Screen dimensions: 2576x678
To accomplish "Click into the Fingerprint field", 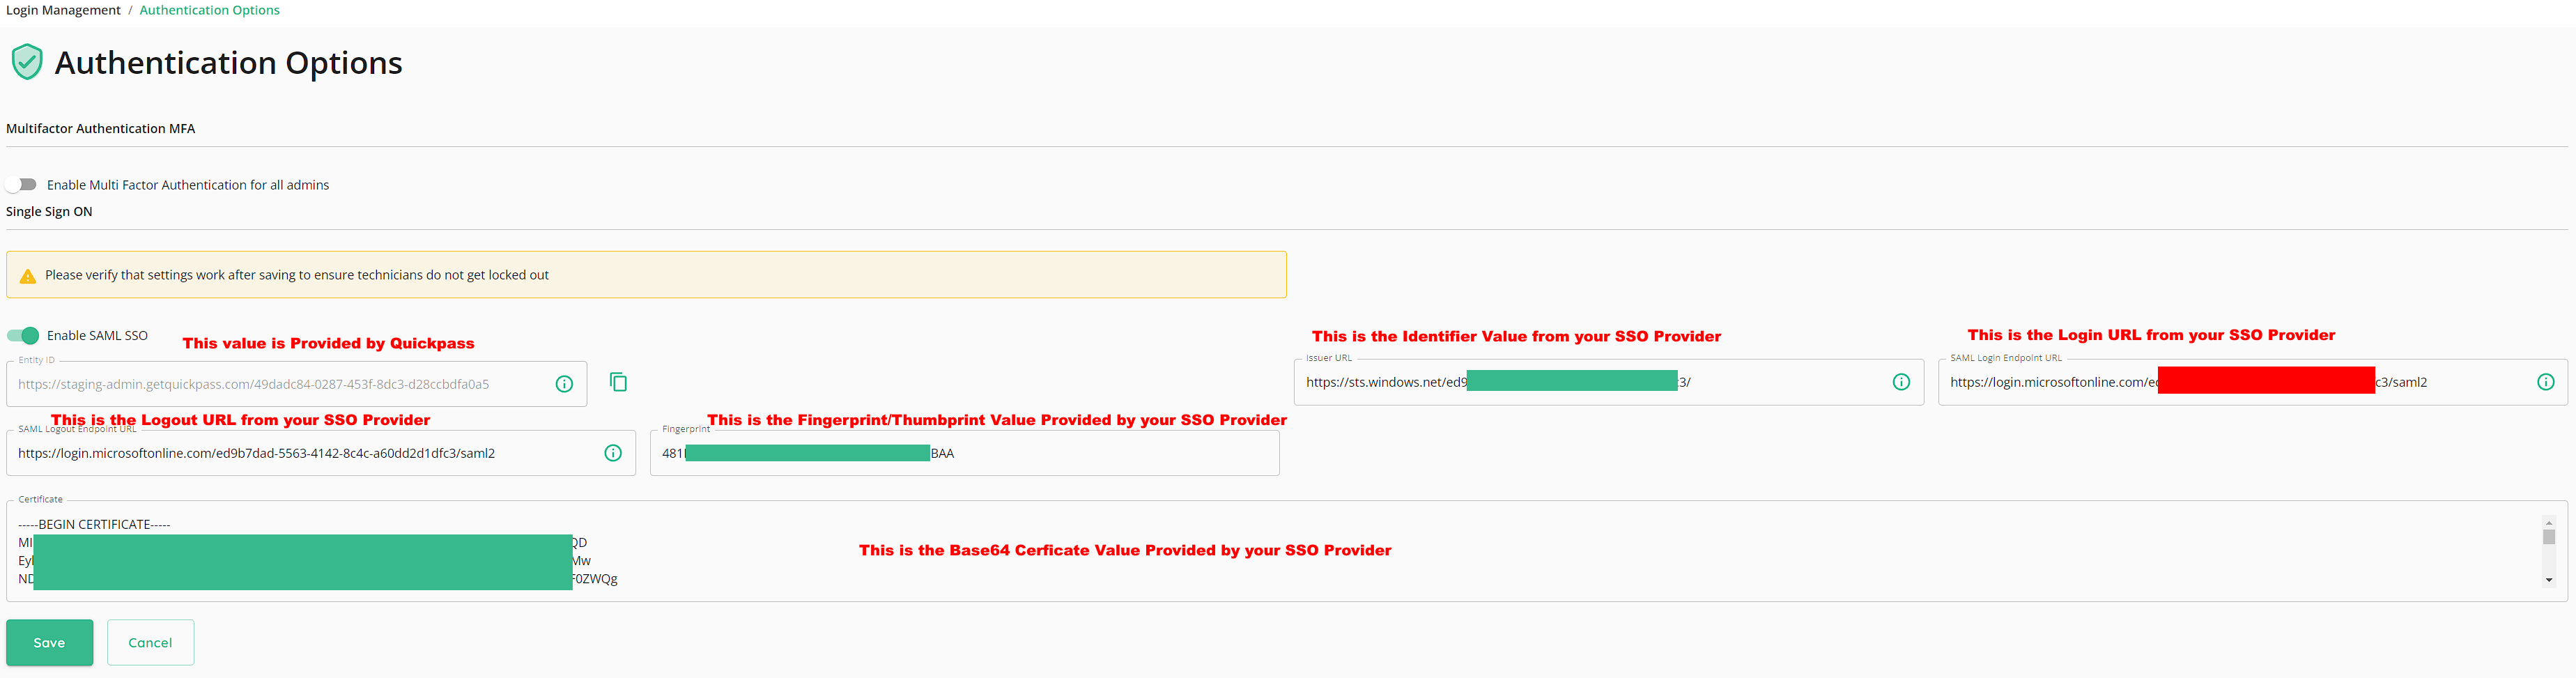I will (x=1100, y=453).
